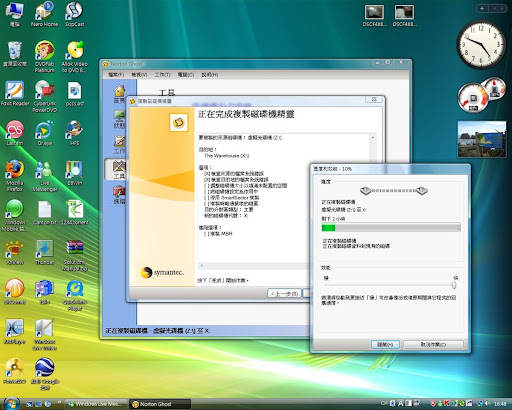The height and width of the screenshot is (410, 512).
Task: Close the Copy Drive wizard dialog
Action: tap(374, 99)
